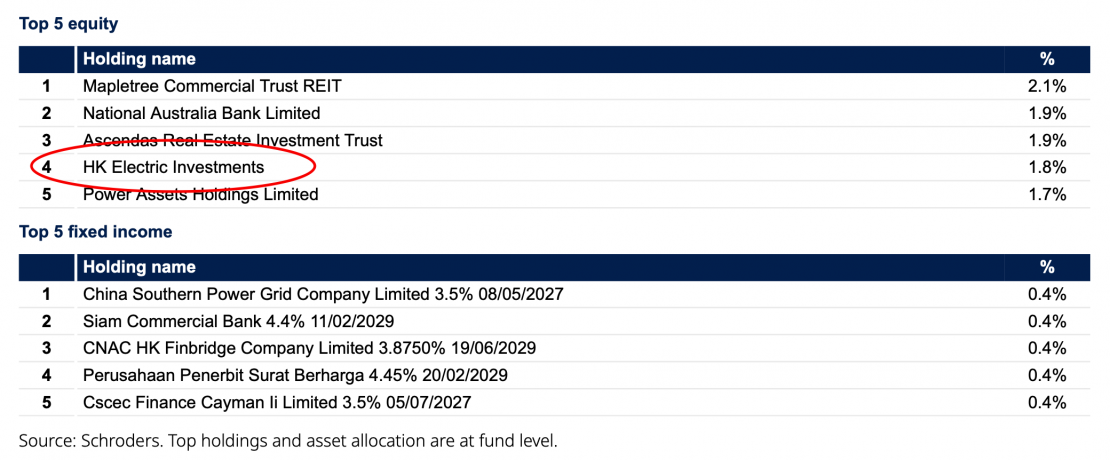Image resolution: width=1110 pixels, height=460 pixels.
Task: Click the 1.7% value for Power Assets
Action: click(x=1047, y=194)
